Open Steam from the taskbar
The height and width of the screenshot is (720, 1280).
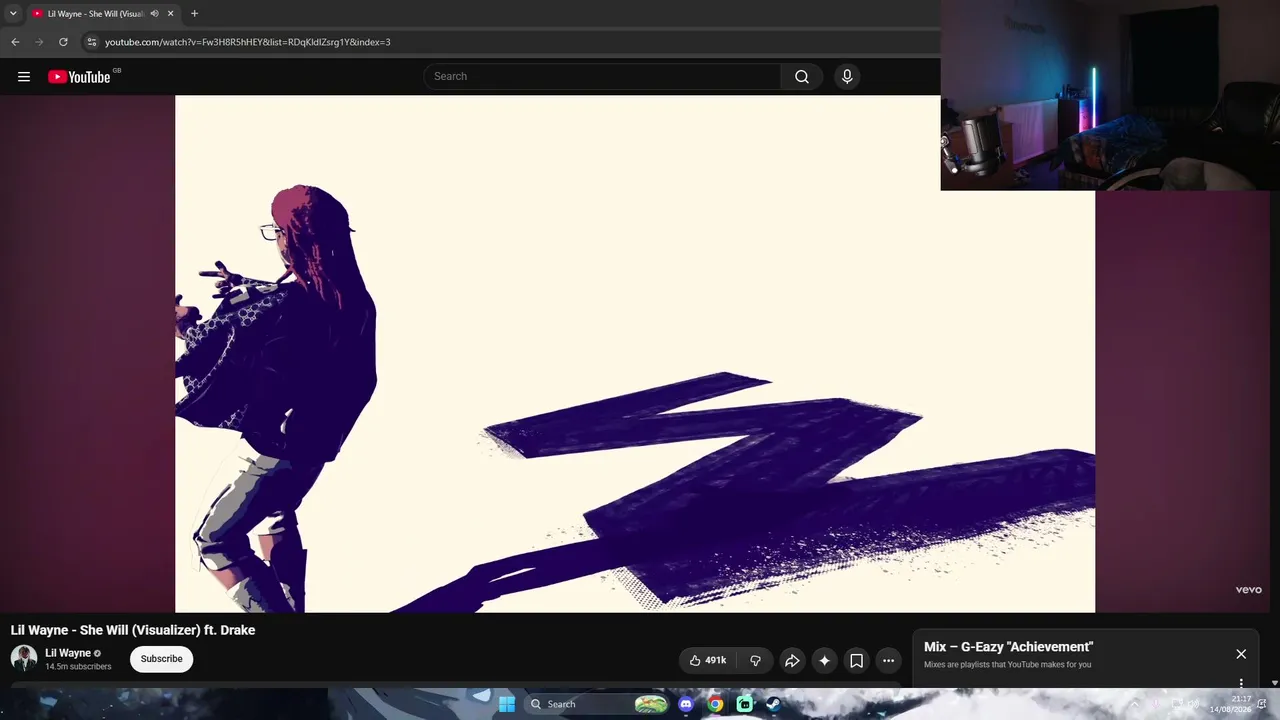(773, 704)
